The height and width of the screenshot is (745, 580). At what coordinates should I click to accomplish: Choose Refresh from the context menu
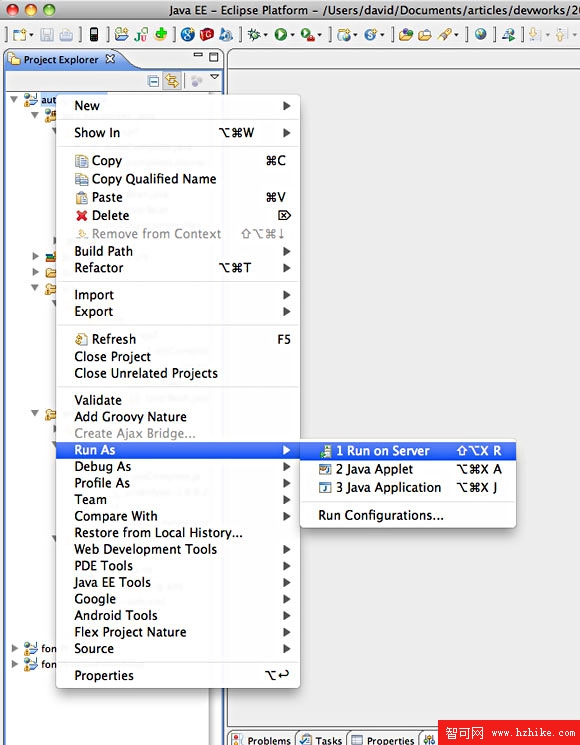(178, 339)
